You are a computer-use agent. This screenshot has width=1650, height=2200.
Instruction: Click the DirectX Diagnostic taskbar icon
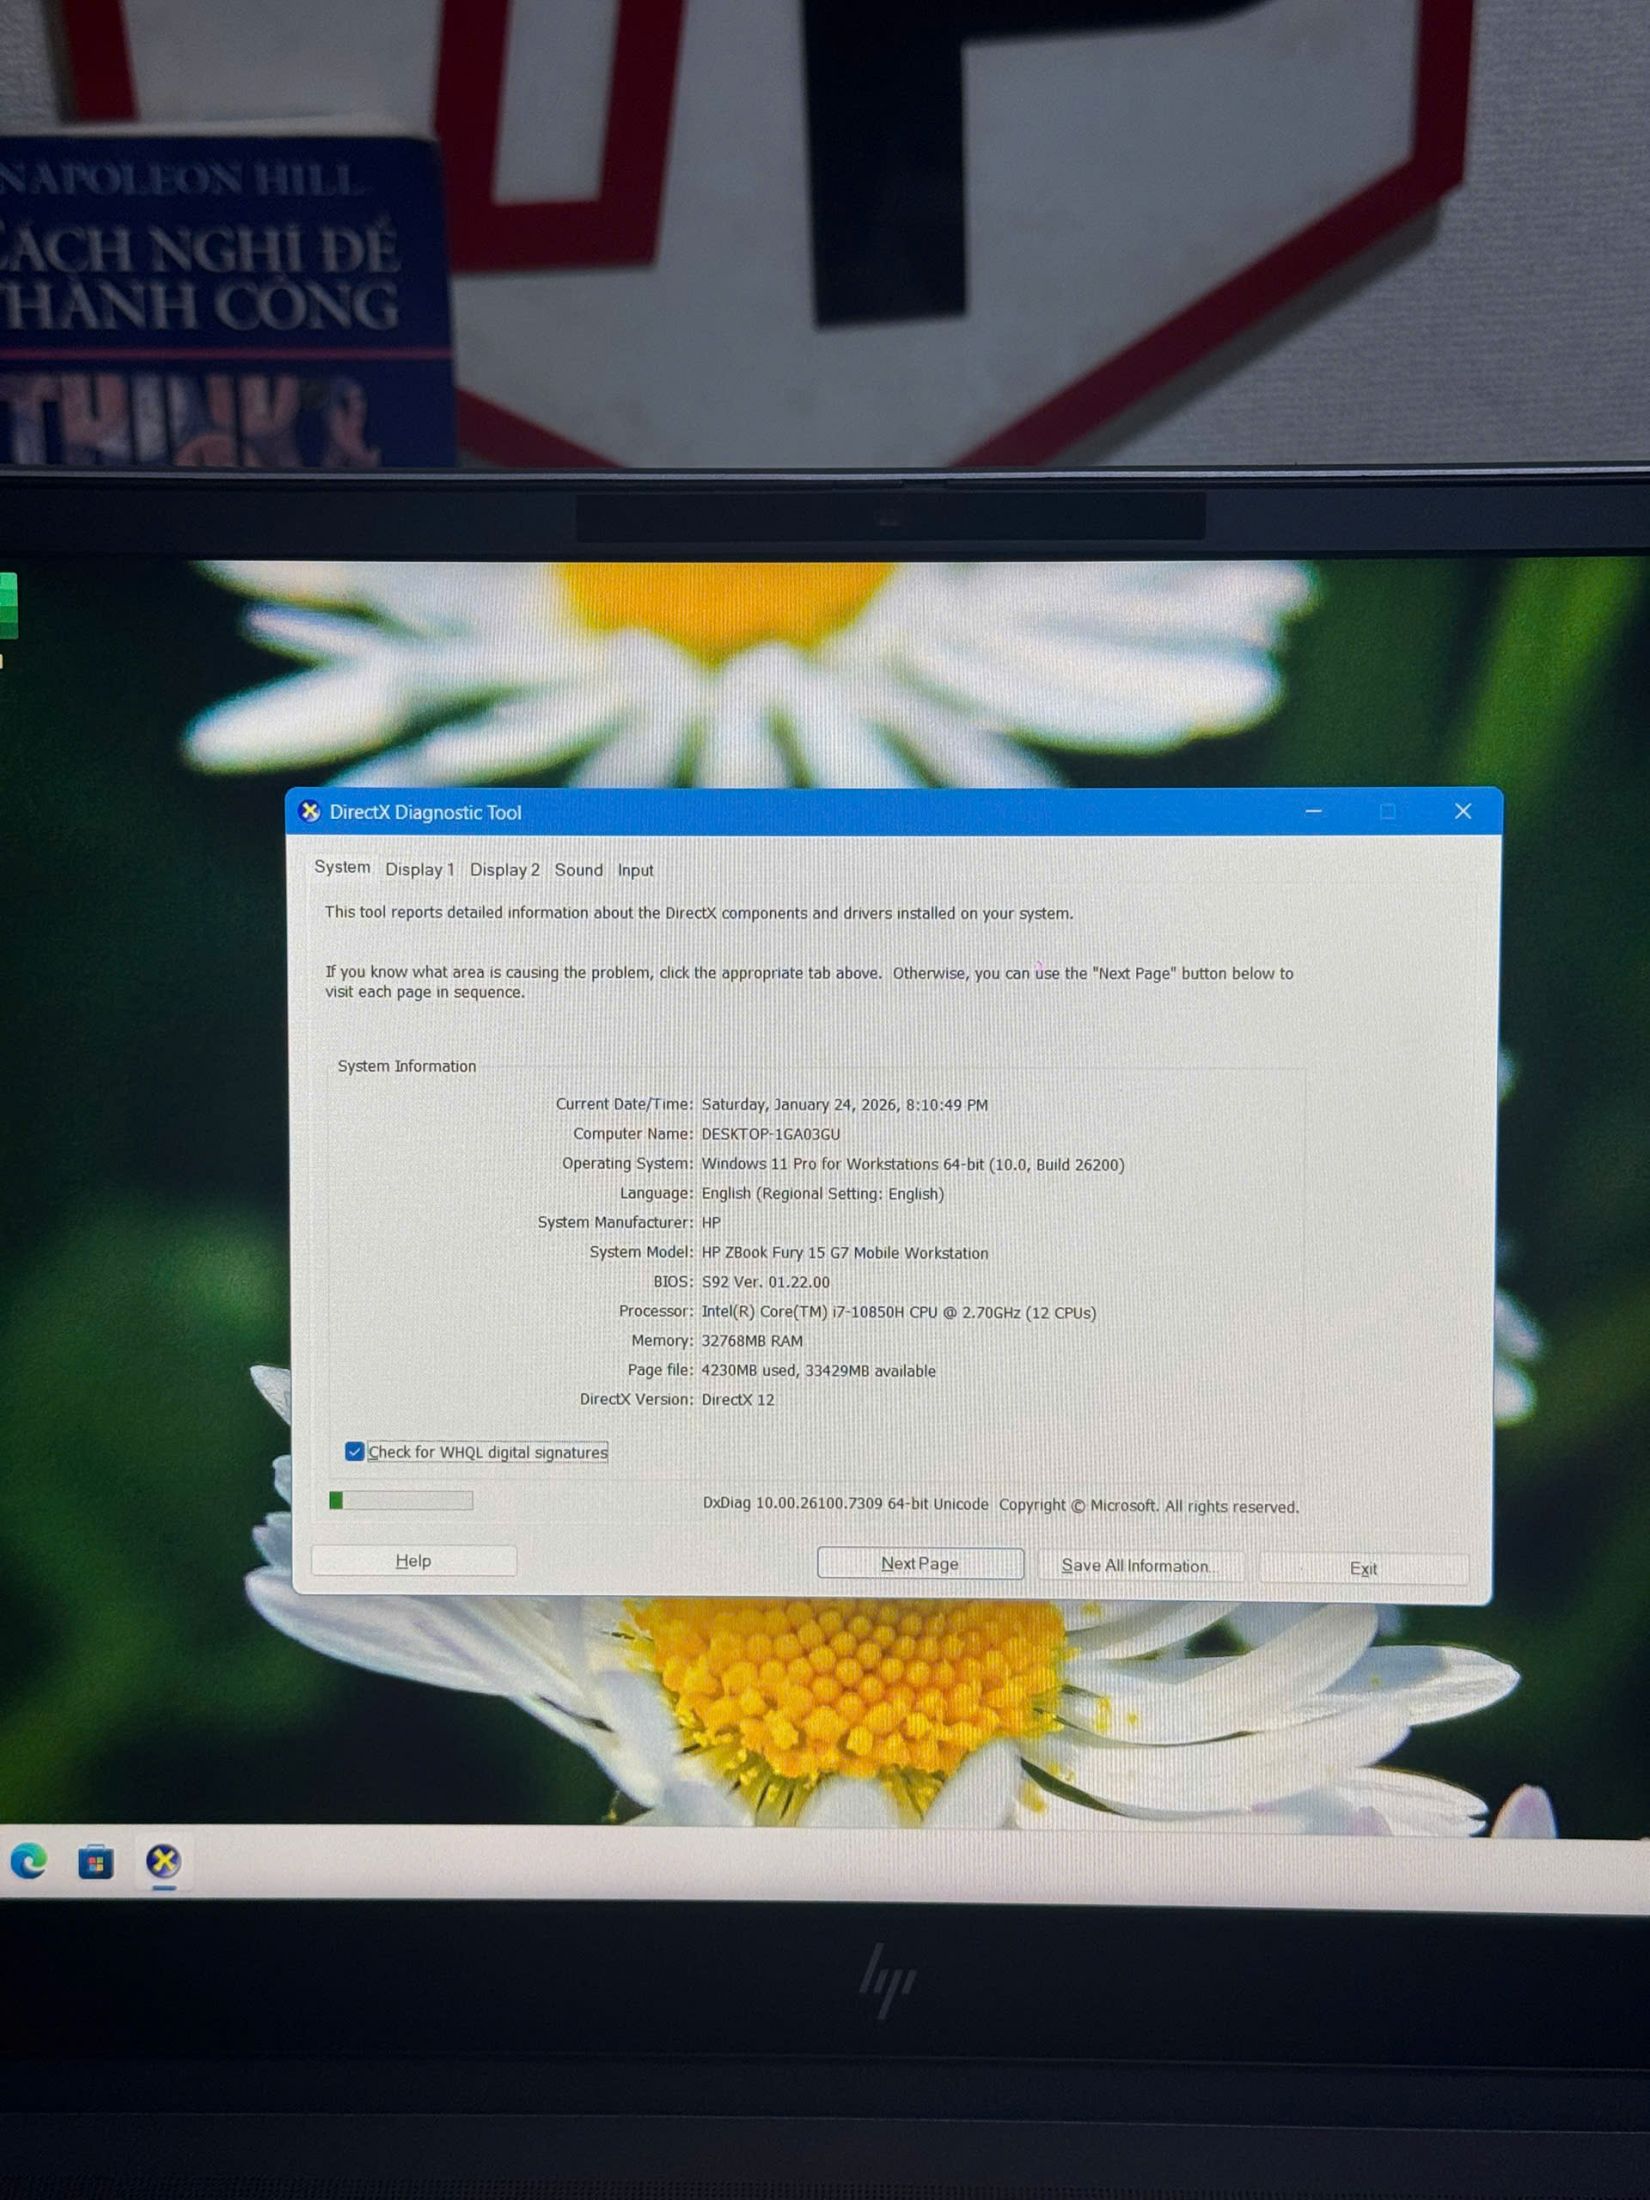(164, 1861)
